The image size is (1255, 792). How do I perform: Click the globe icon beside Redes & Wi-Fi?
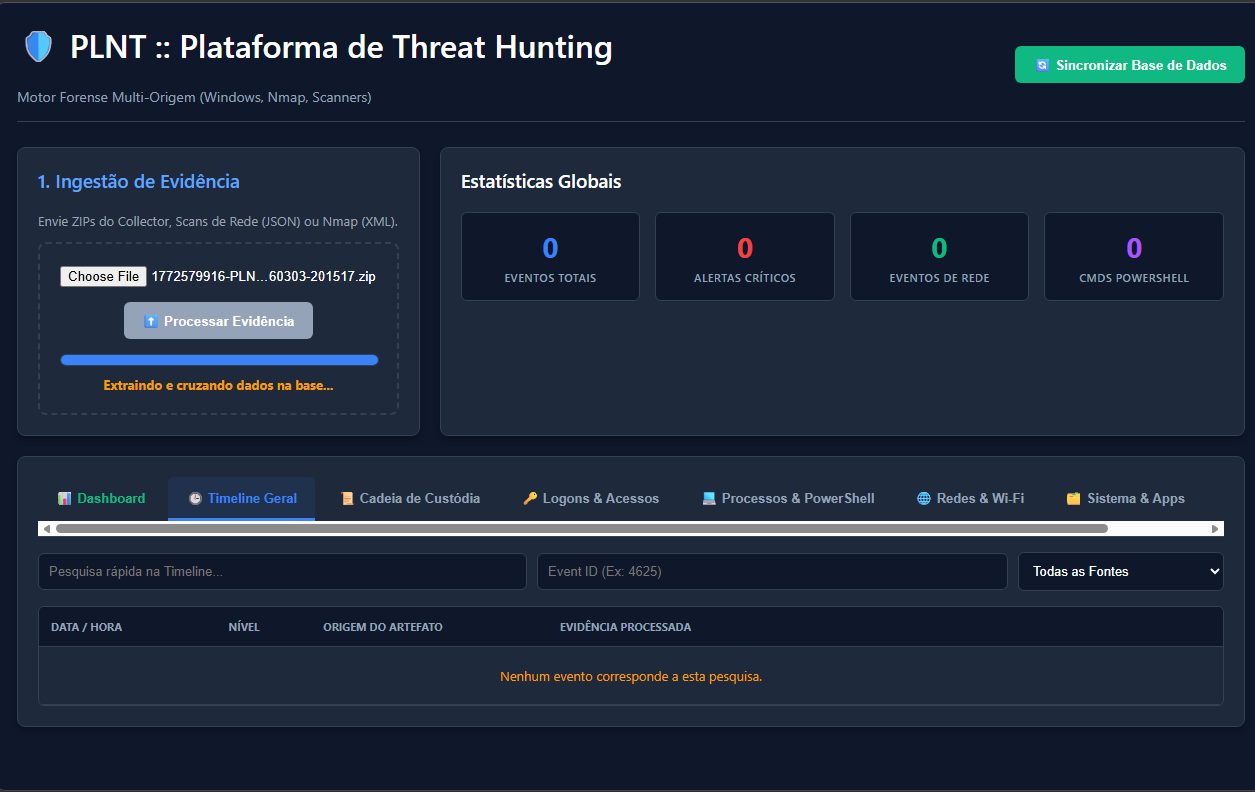point(924,498)
